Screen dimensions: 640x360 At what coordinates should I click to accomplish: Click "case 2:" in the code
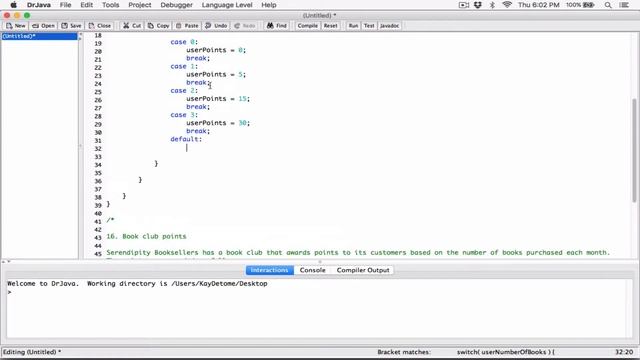point(184,91)
